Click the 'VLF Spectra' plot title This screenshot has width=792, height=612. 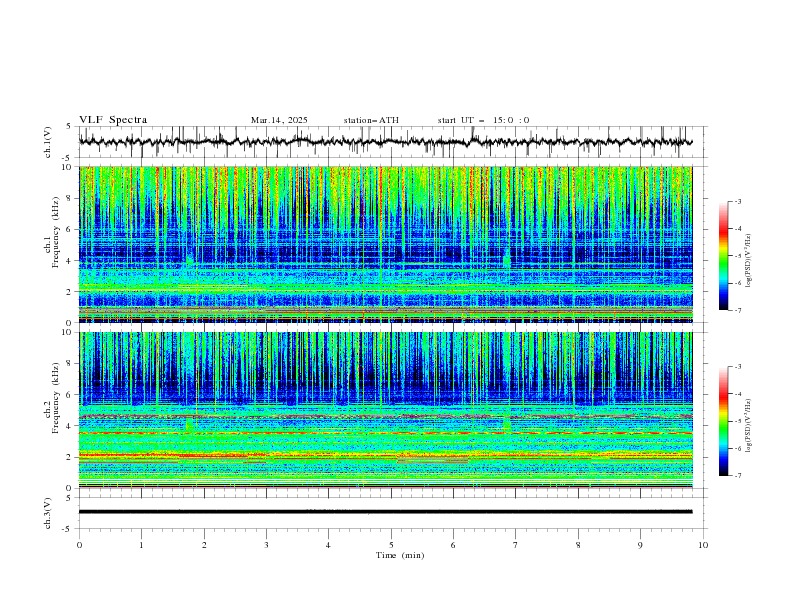point(113,120)
